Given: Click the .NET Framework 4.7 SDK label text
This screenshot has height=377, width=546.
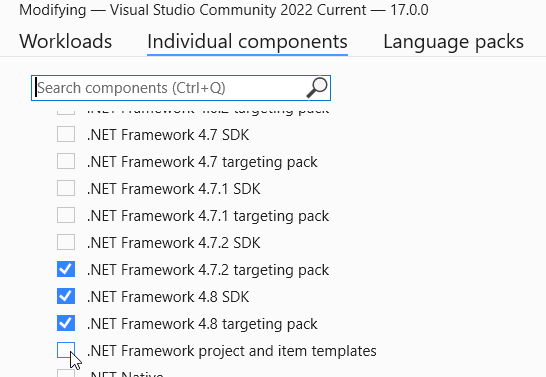Looking at the screenshot, I should 168,135.
